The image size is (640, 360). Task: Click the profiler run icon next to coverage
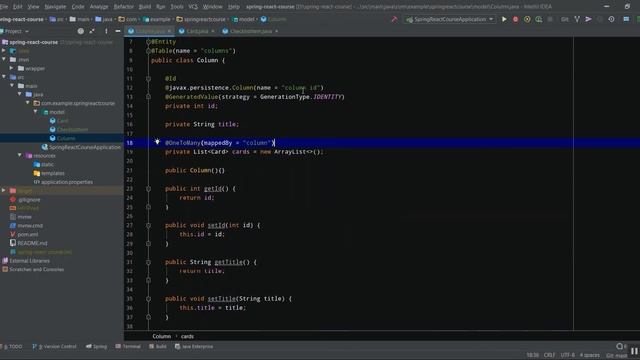[539, 19]
